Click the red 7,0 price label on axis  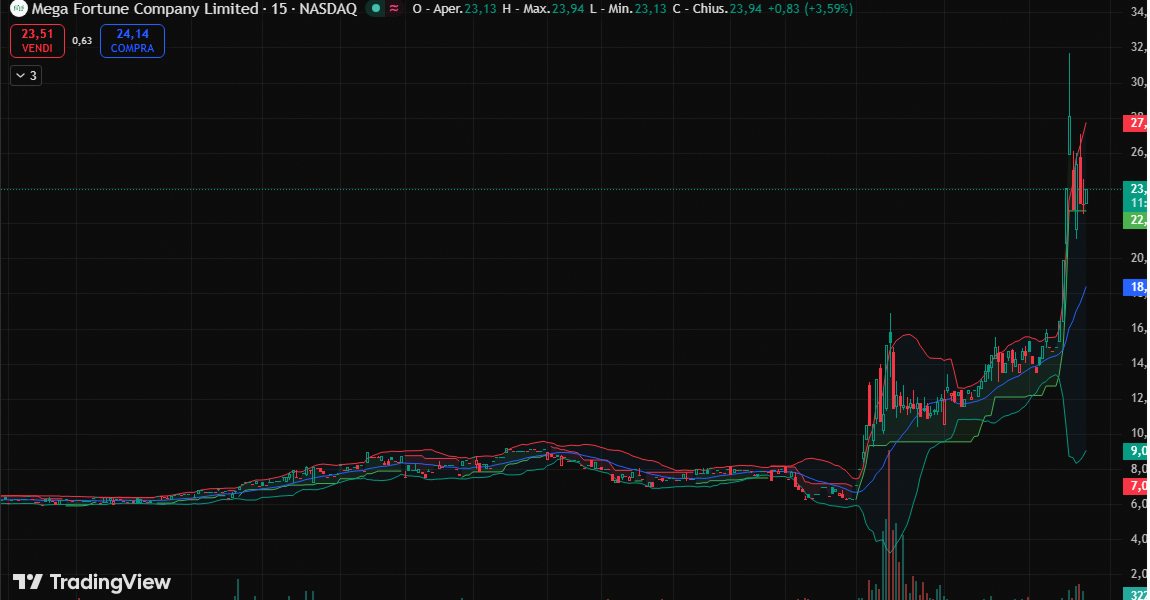[1136, 486]
